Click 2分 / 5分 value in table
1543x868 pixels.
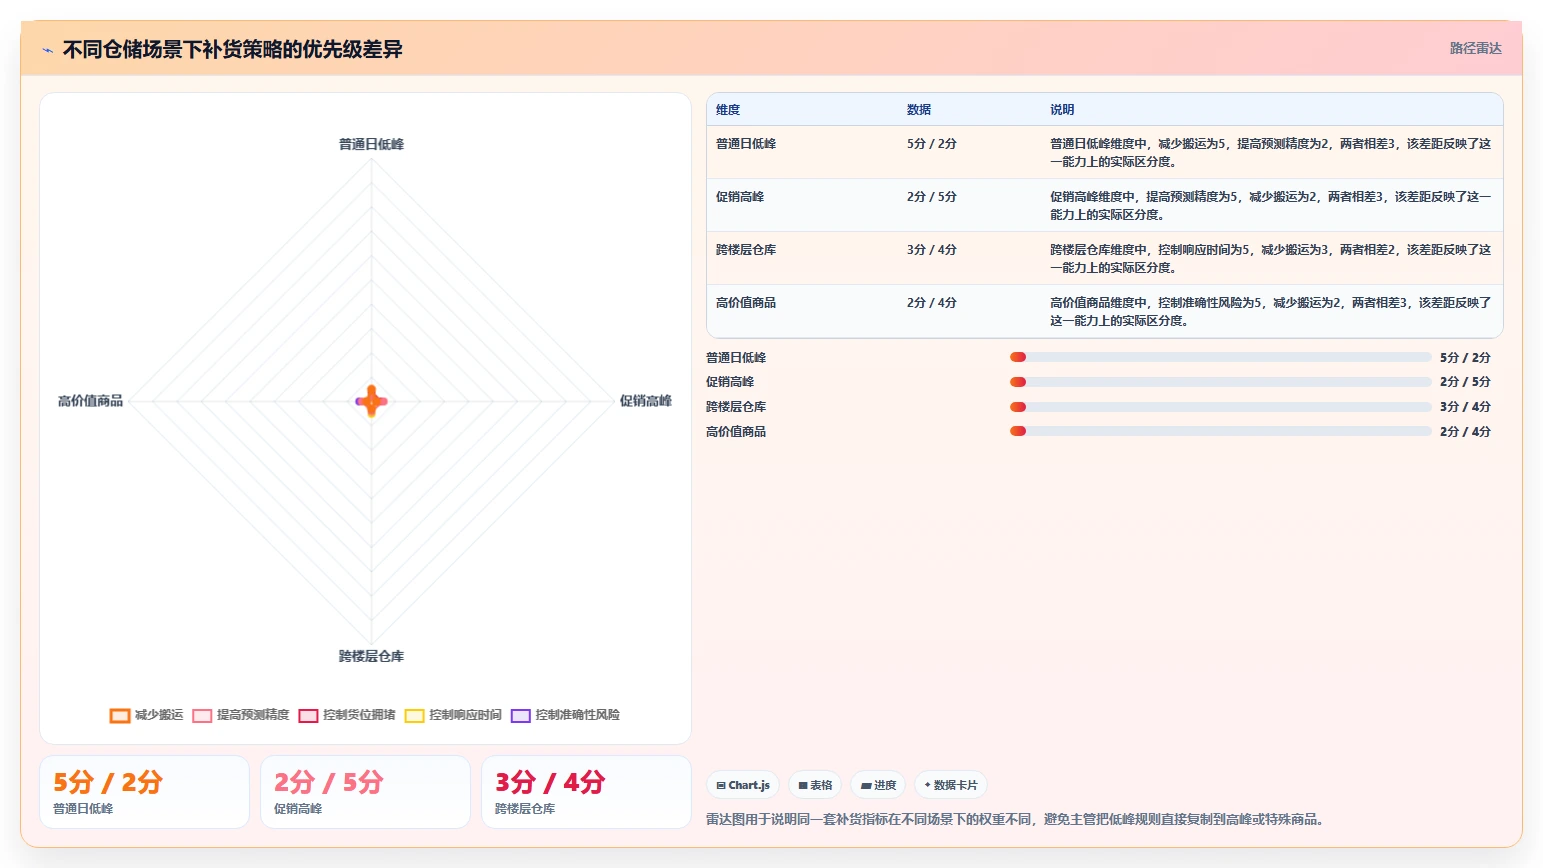click(932, 197)
